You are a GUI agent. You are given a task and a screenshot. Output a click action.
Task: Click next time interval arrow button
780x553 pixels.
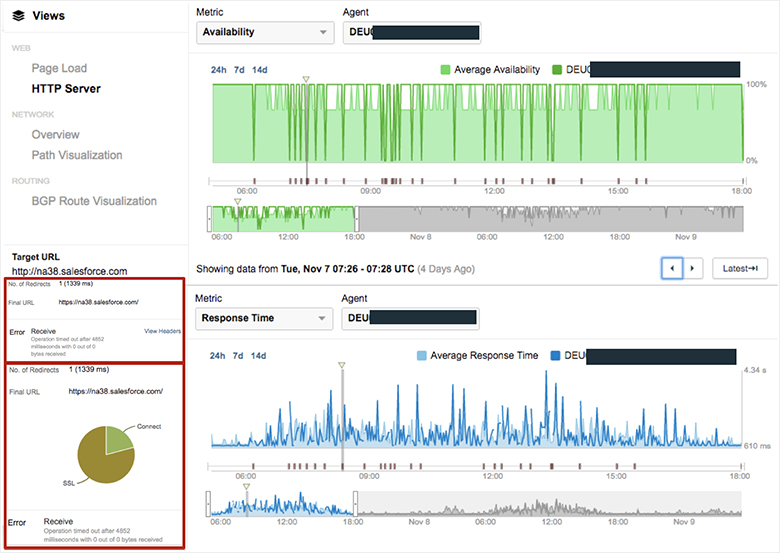click(x=693, y=268)
